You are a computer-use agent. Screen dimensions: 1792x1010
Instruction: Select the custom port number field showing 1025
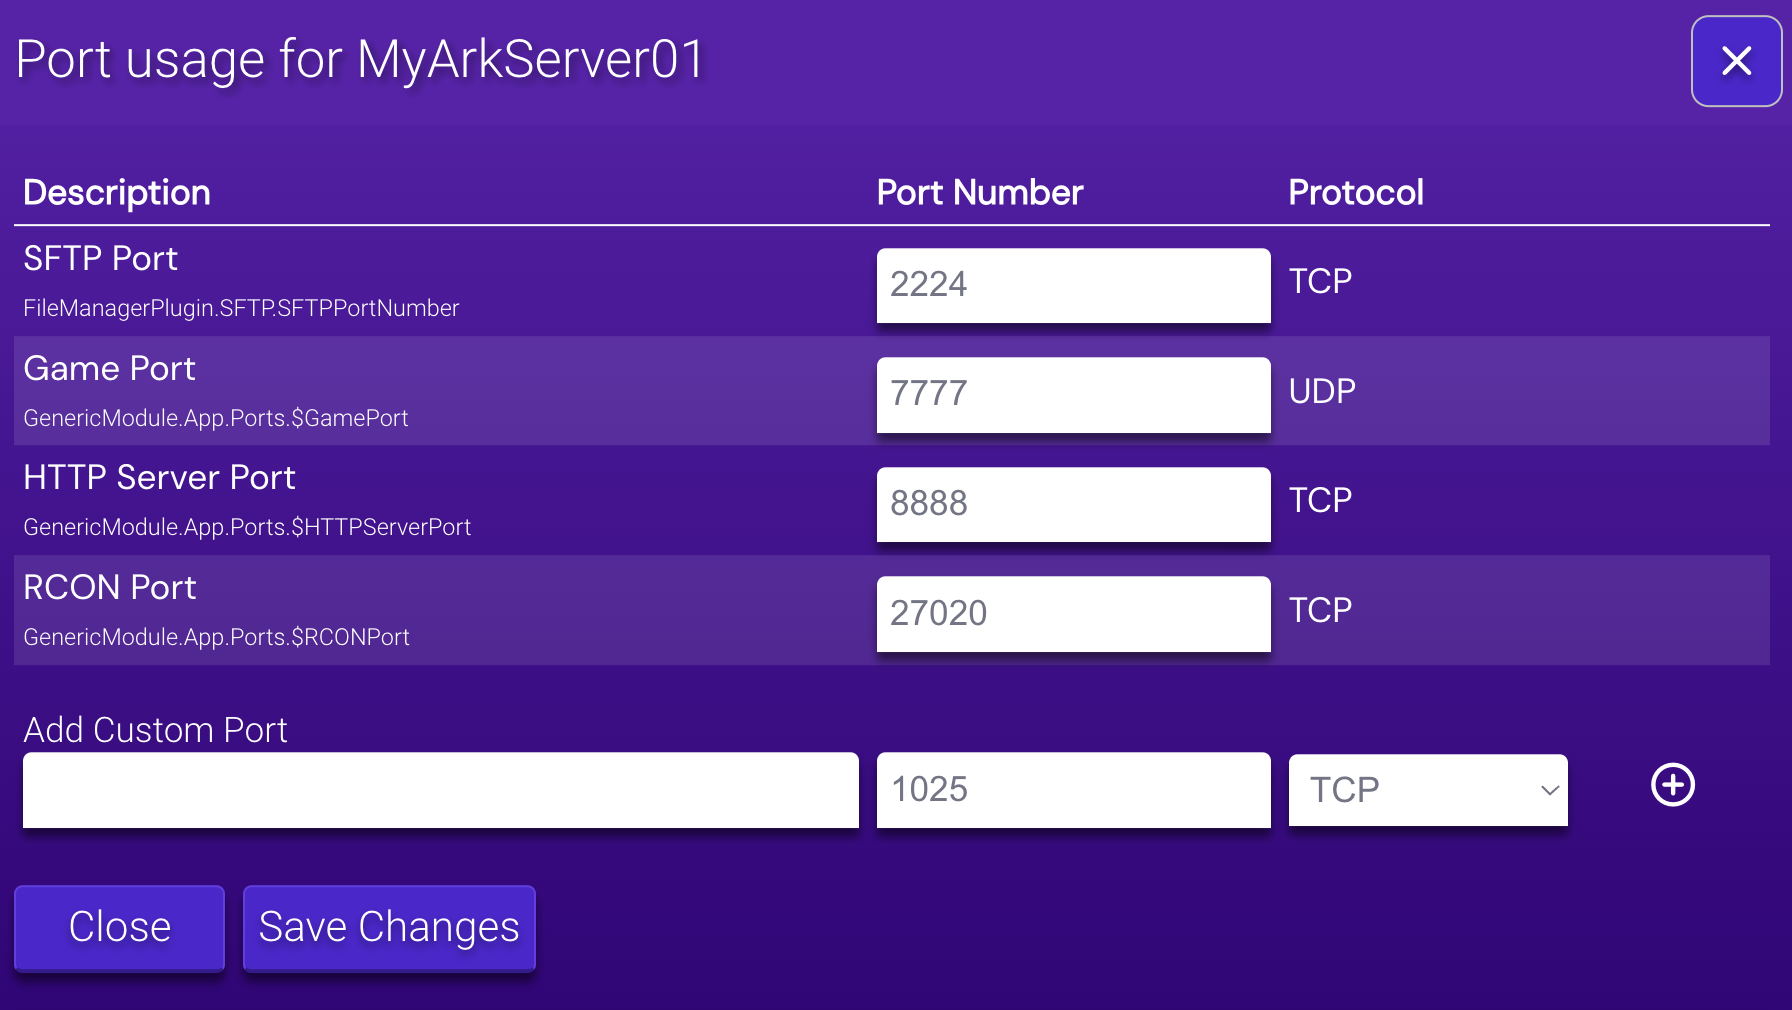click(x=1072, y=790)
